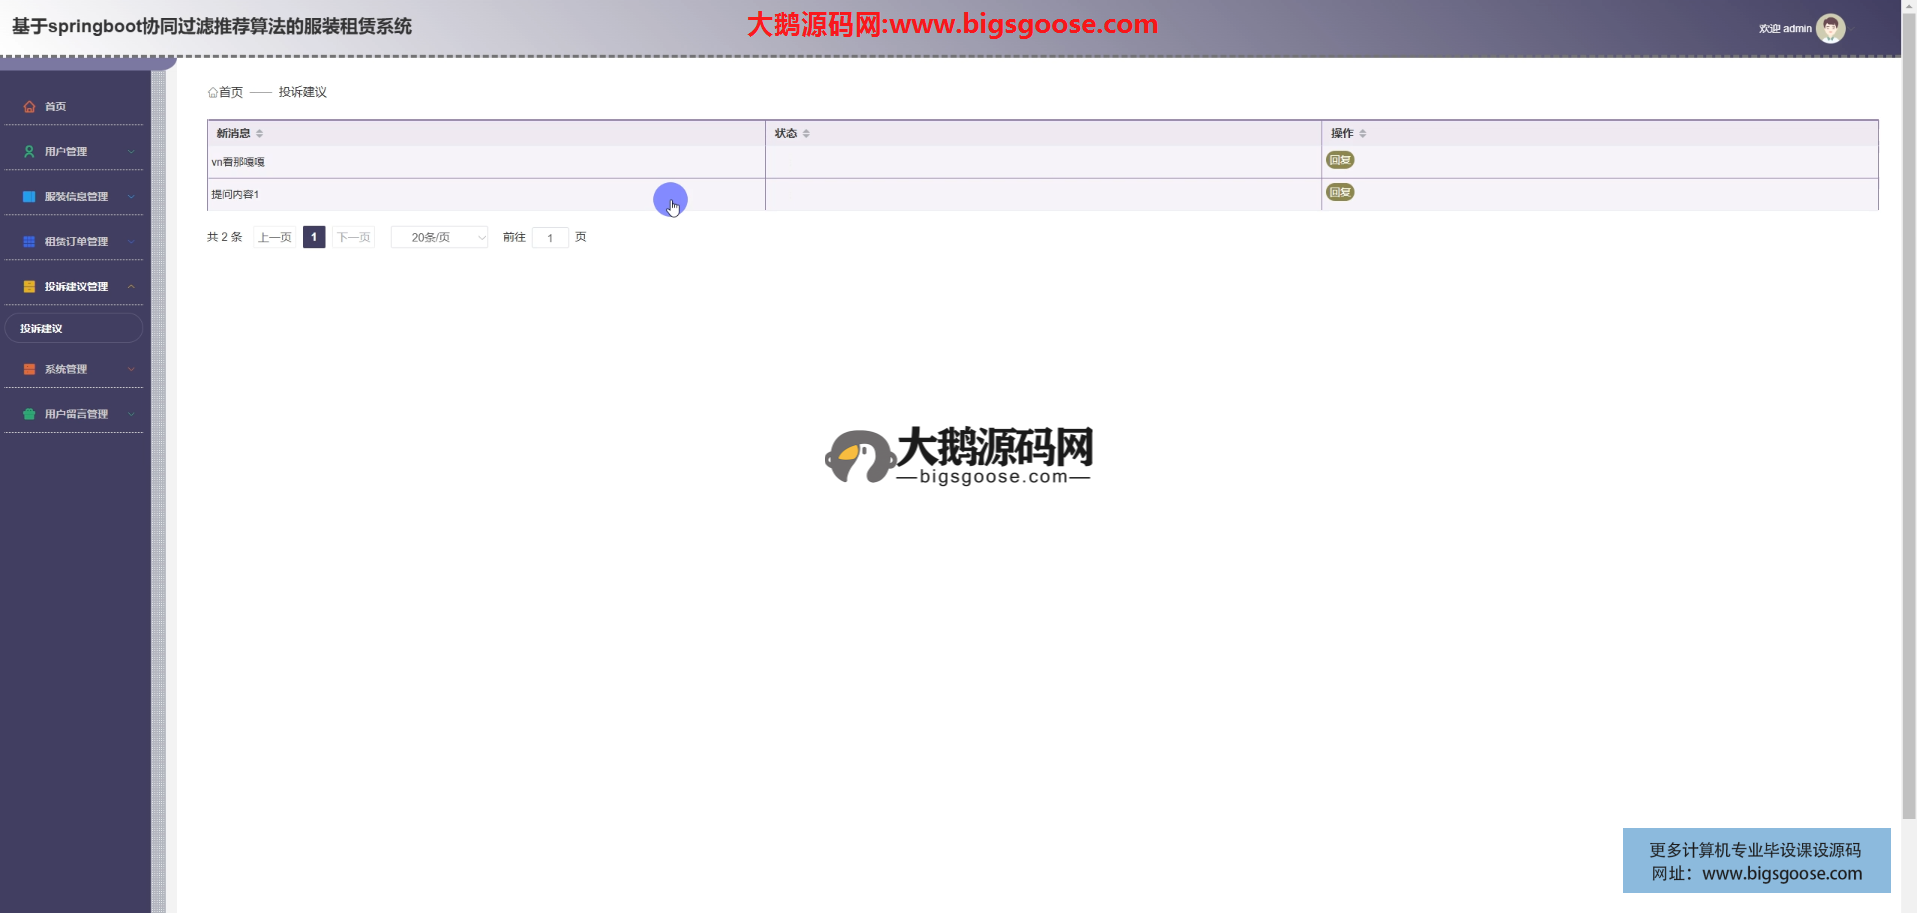Image resolution: width=1917 pixels, height=913 pixels.
Task: Click the 首页 house icon in sidebar
Action: point(29,107)
